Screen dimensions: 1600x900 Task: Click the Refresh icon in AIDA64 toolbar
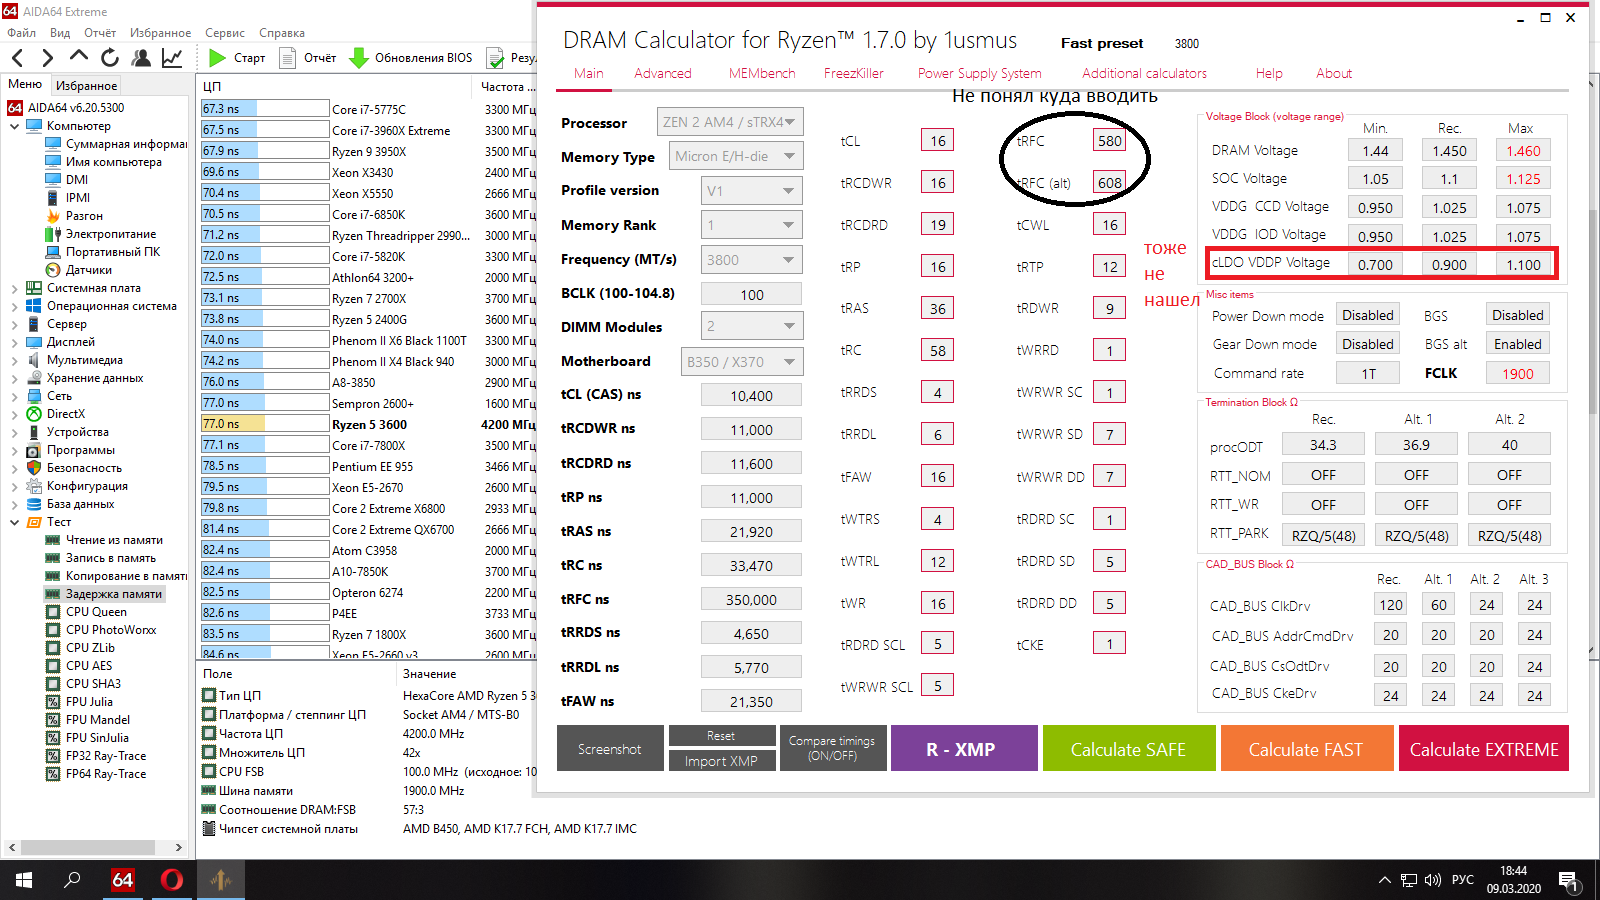pyautogui.click(x=110, y=58)
